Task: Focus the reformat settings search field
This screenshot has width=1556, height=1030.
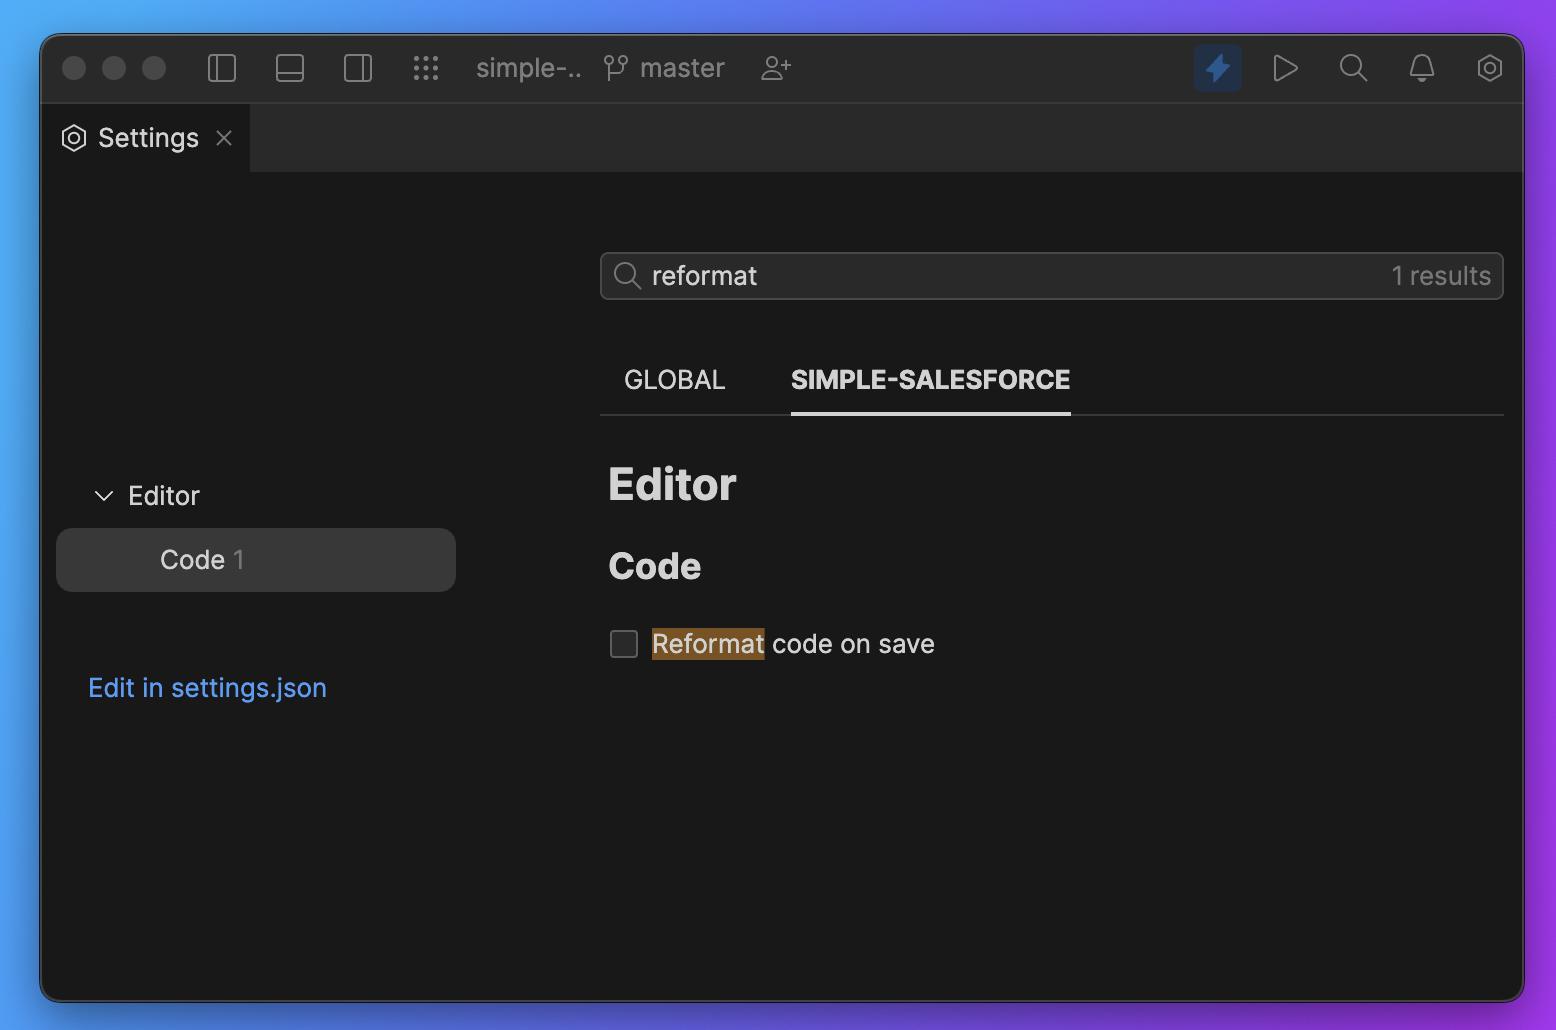Action: coord(1051,276)
